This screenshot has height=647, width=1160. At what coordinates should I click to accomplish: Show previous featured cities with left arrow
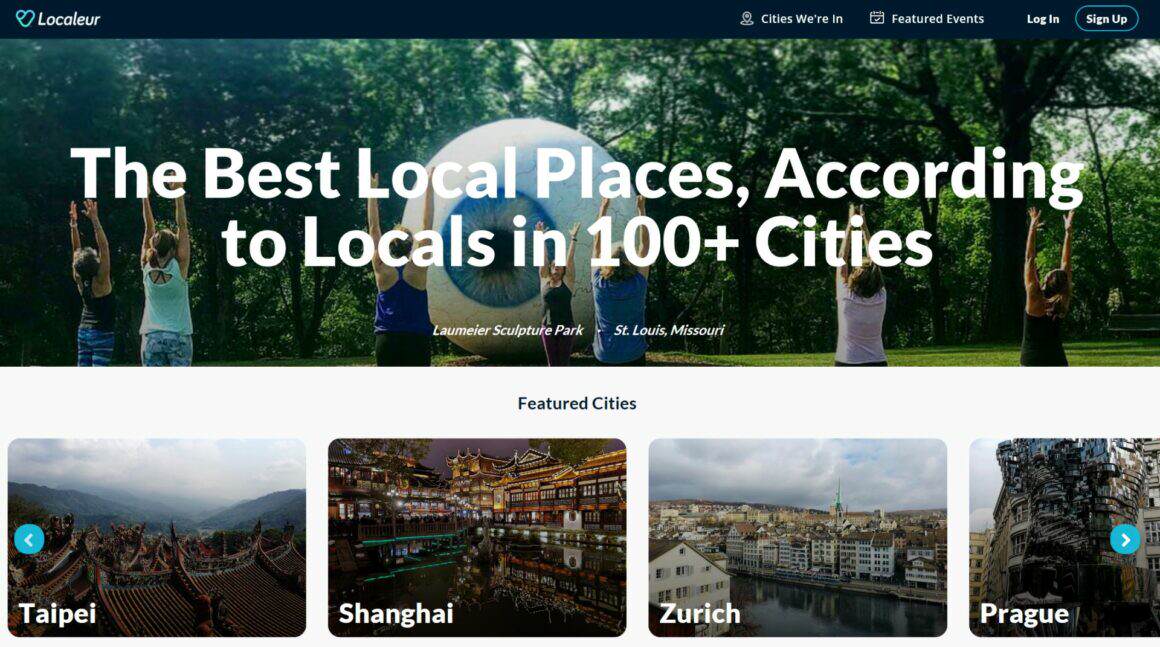tap(29, 540)
